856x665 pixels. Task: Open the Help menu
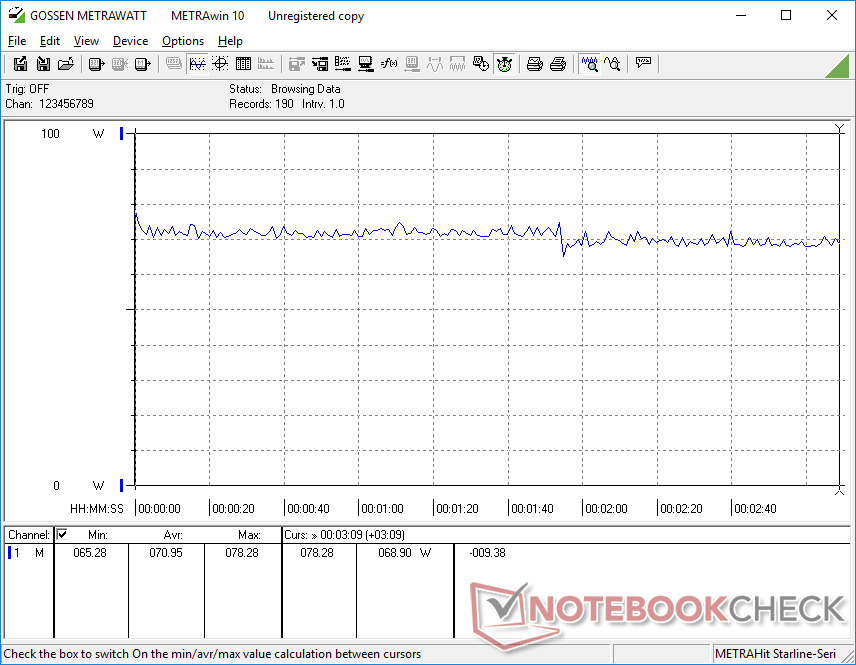pyautogui.click(x=230, y=41)
